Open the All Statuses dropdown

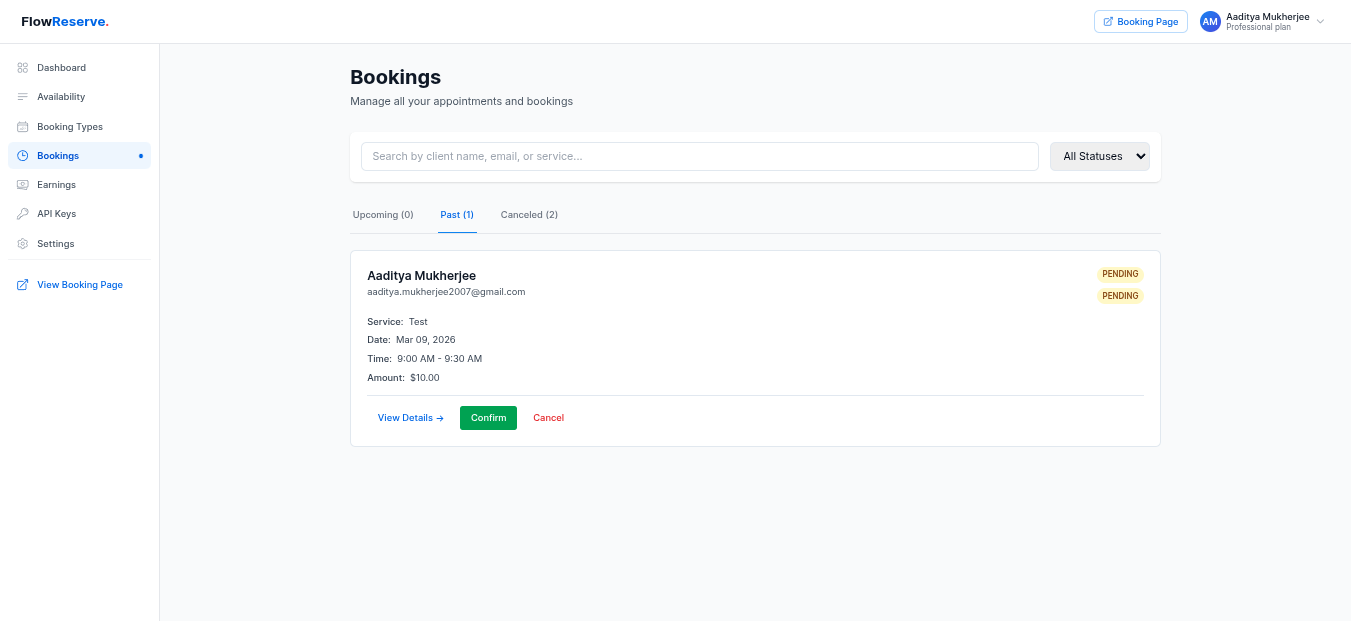(x=1099, y=156)
